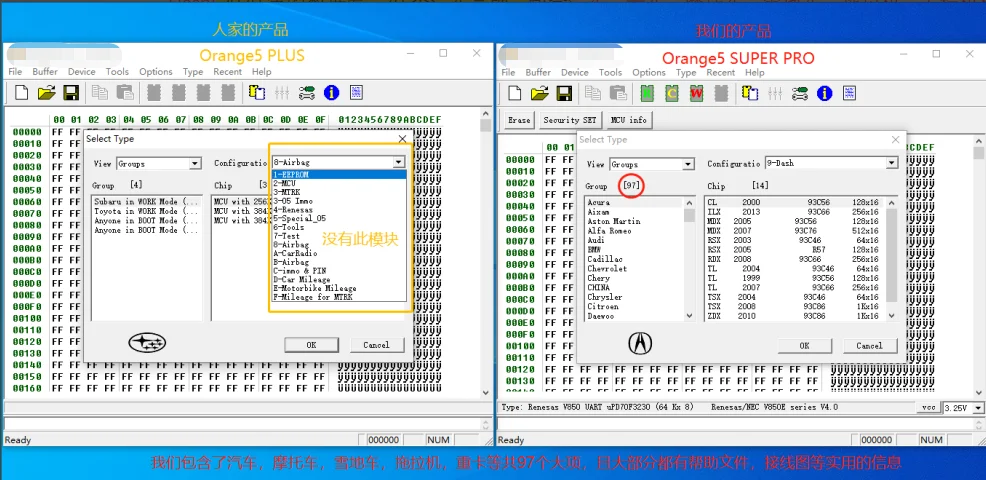This screenshot has height=480, width=986.
Task: Choose D-Car Mileage in the configuration list
Action: (x=340, y=279)
